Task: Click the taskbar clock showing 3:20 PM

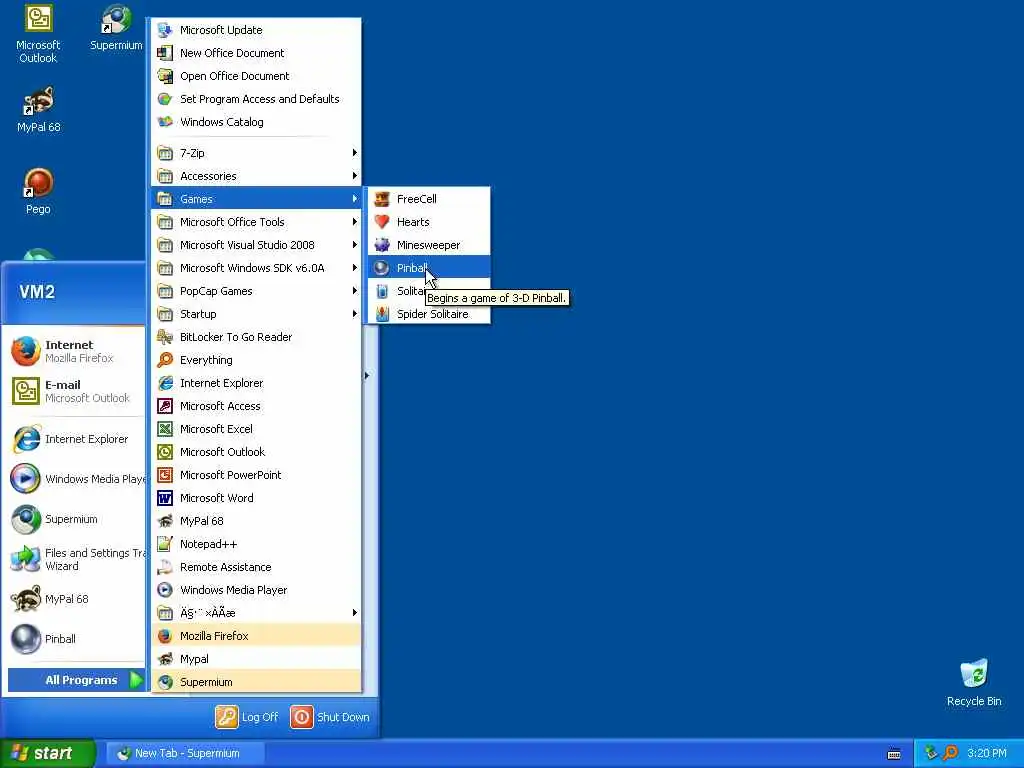Action: (x=987, y=753)
